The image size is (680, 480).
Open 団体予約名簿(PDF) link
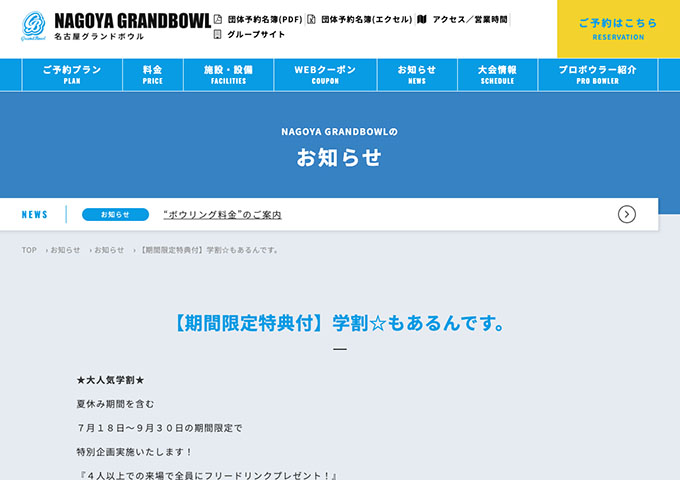pyautogui.click(x=265, y=19)
